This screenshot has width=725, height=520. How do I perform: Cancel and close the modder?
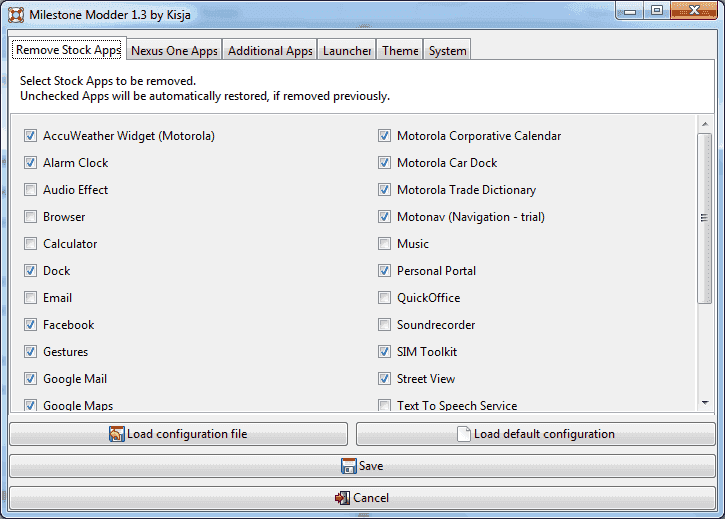(x=362, y=498)
